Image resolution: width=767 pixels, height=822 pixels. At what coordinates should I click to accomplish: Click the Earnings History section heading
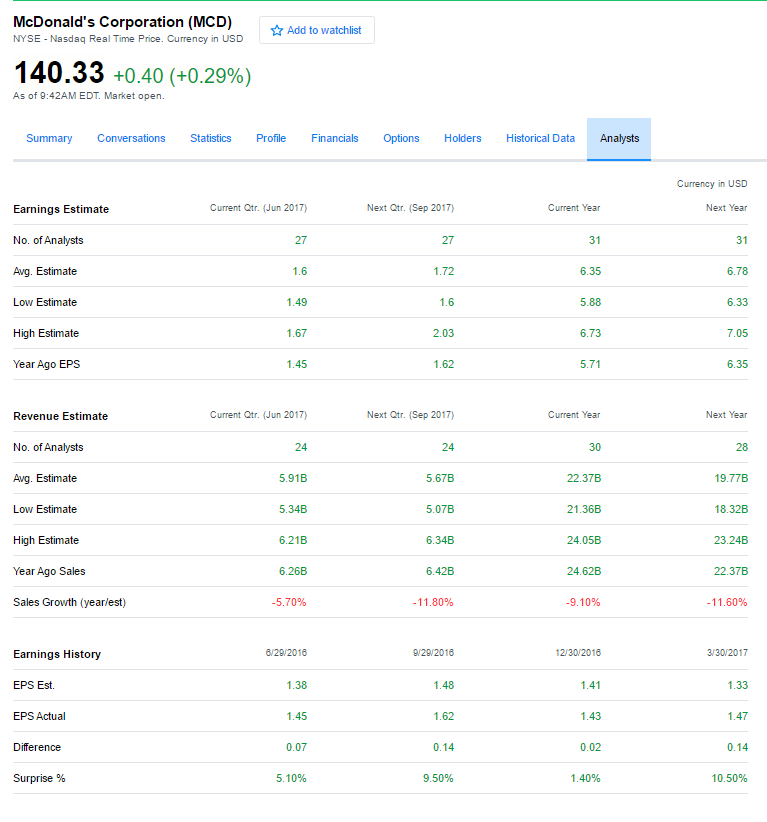coord(57,654)
